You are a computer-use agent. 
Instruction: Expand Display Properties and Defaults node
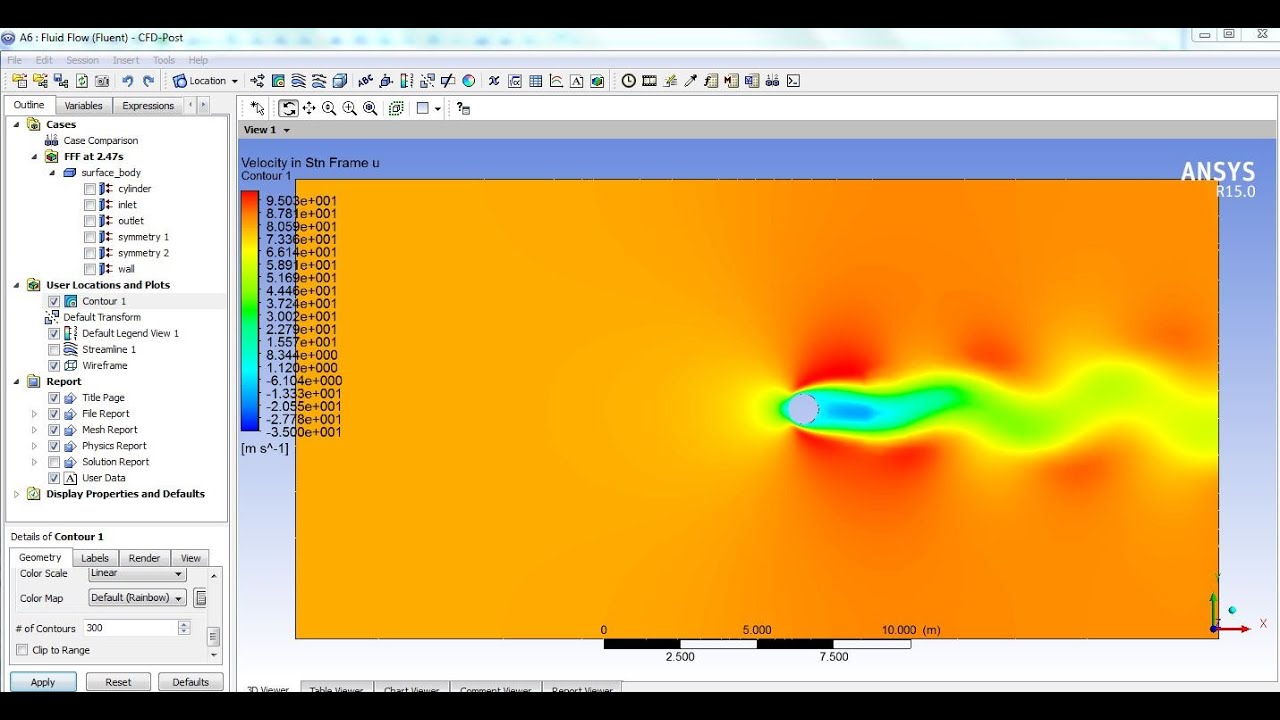(16, 494)
